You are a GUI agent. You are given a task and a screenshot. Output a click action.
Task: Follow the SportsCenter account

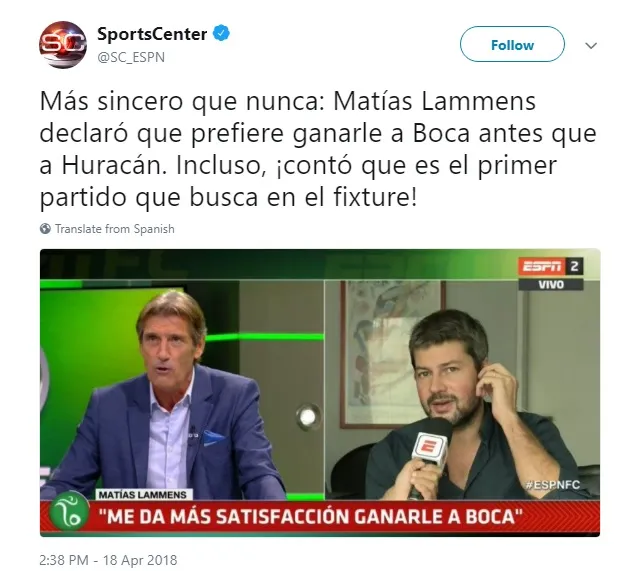click(x=512, y=44)
